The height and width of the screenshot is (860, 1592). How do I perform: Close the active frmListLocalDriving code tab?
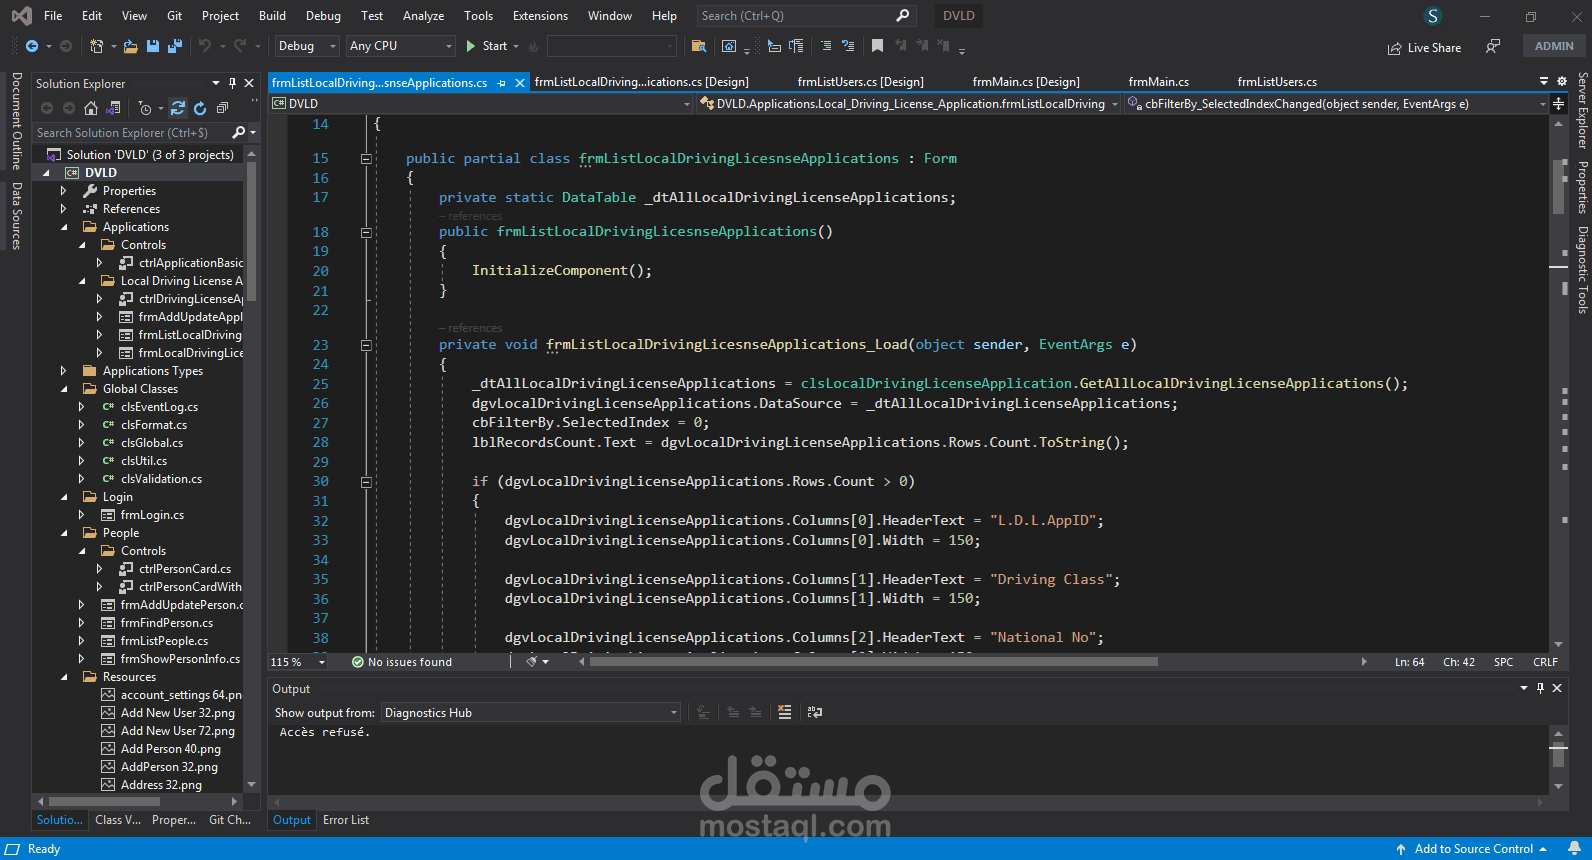(x=520, y=83)
